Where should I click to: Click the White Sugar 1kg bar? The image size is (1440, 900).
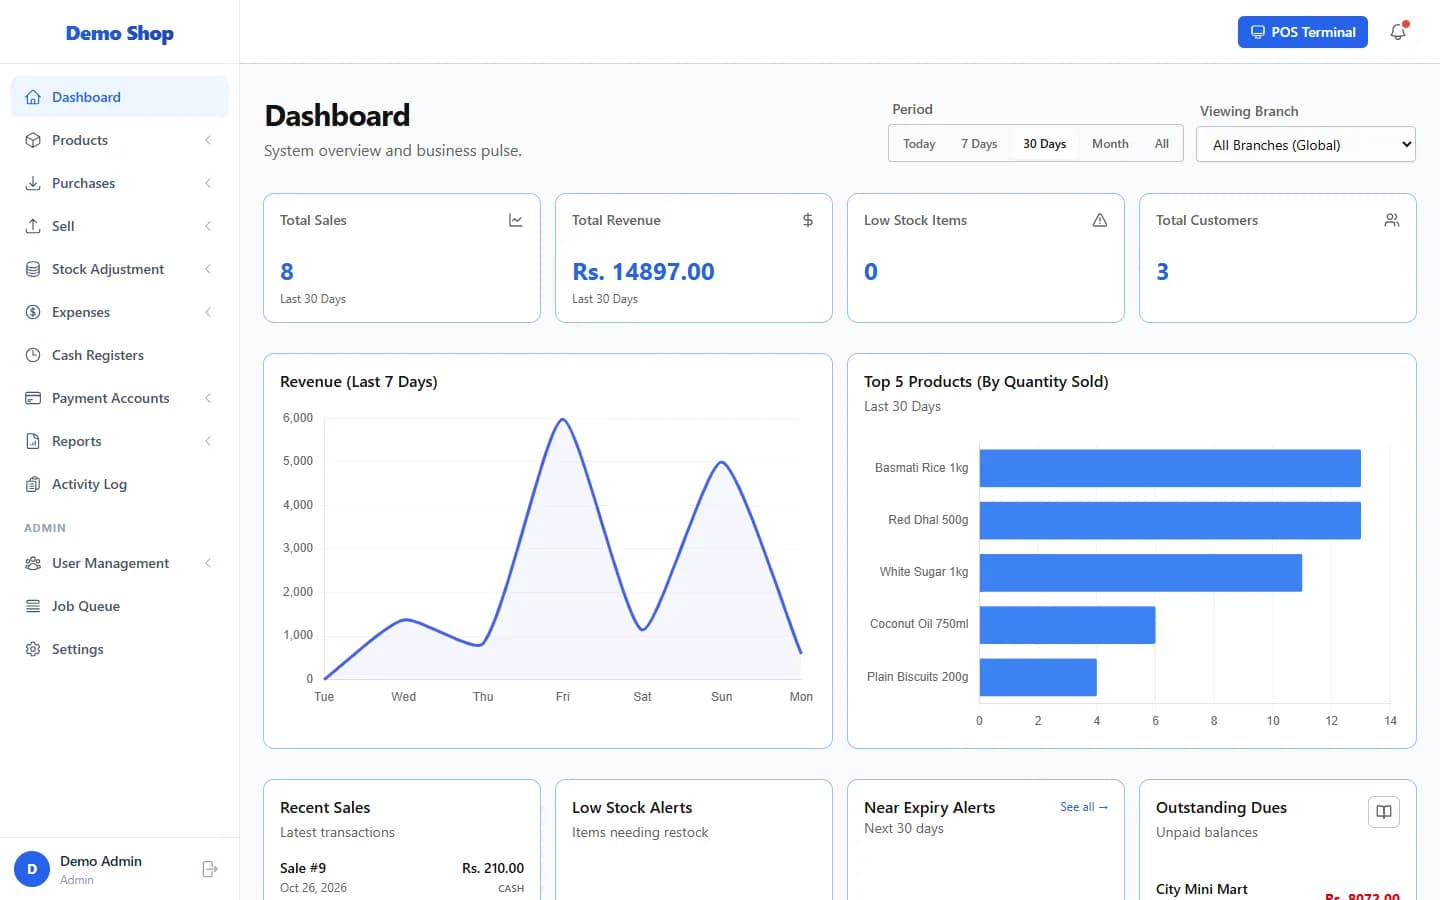coord(1141,573)
